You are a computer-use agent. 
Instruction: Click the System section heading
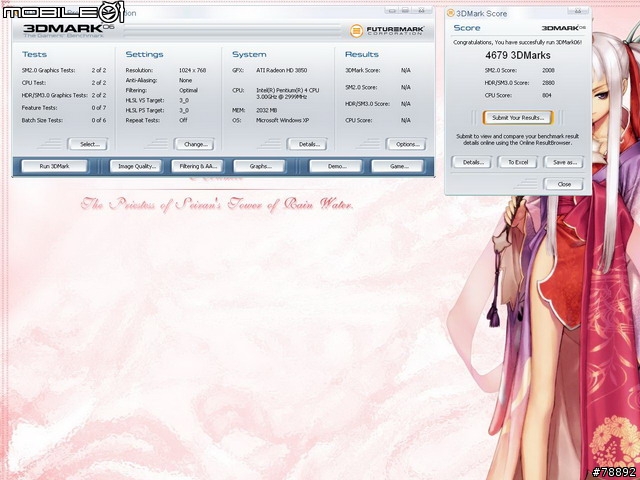point(249,54)
